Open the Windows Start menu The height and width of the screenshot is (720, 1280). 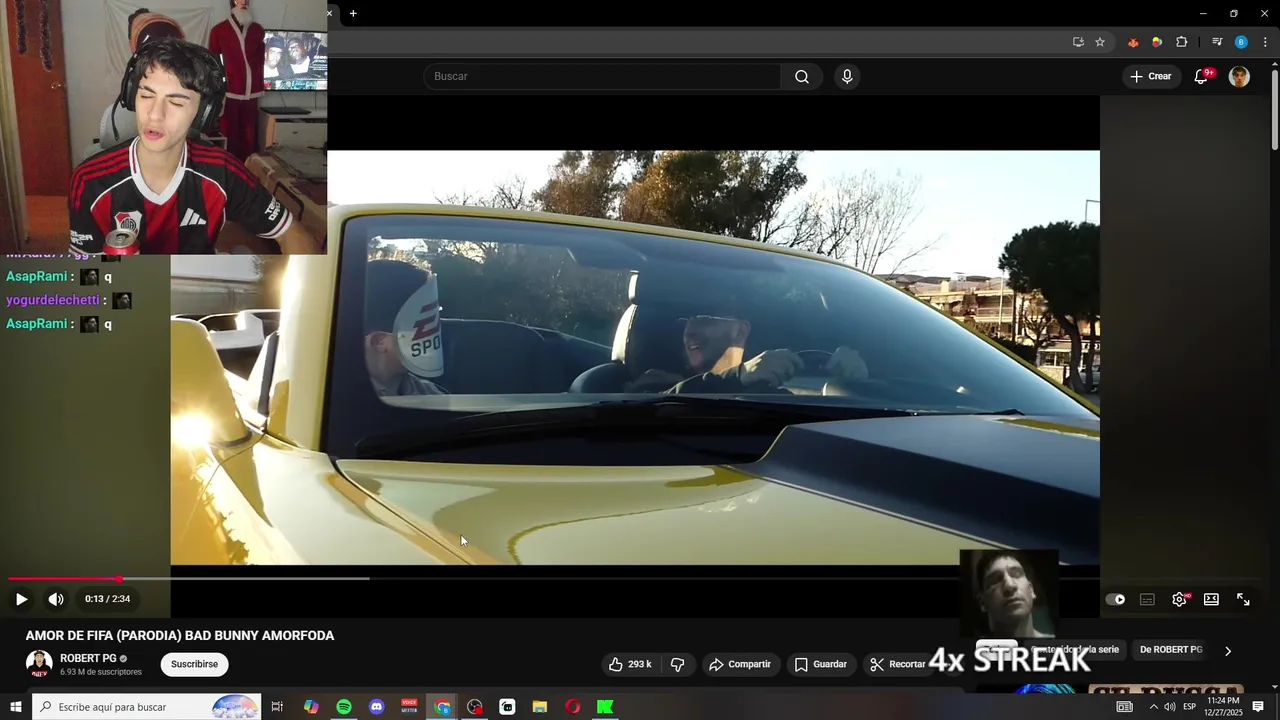16,707
